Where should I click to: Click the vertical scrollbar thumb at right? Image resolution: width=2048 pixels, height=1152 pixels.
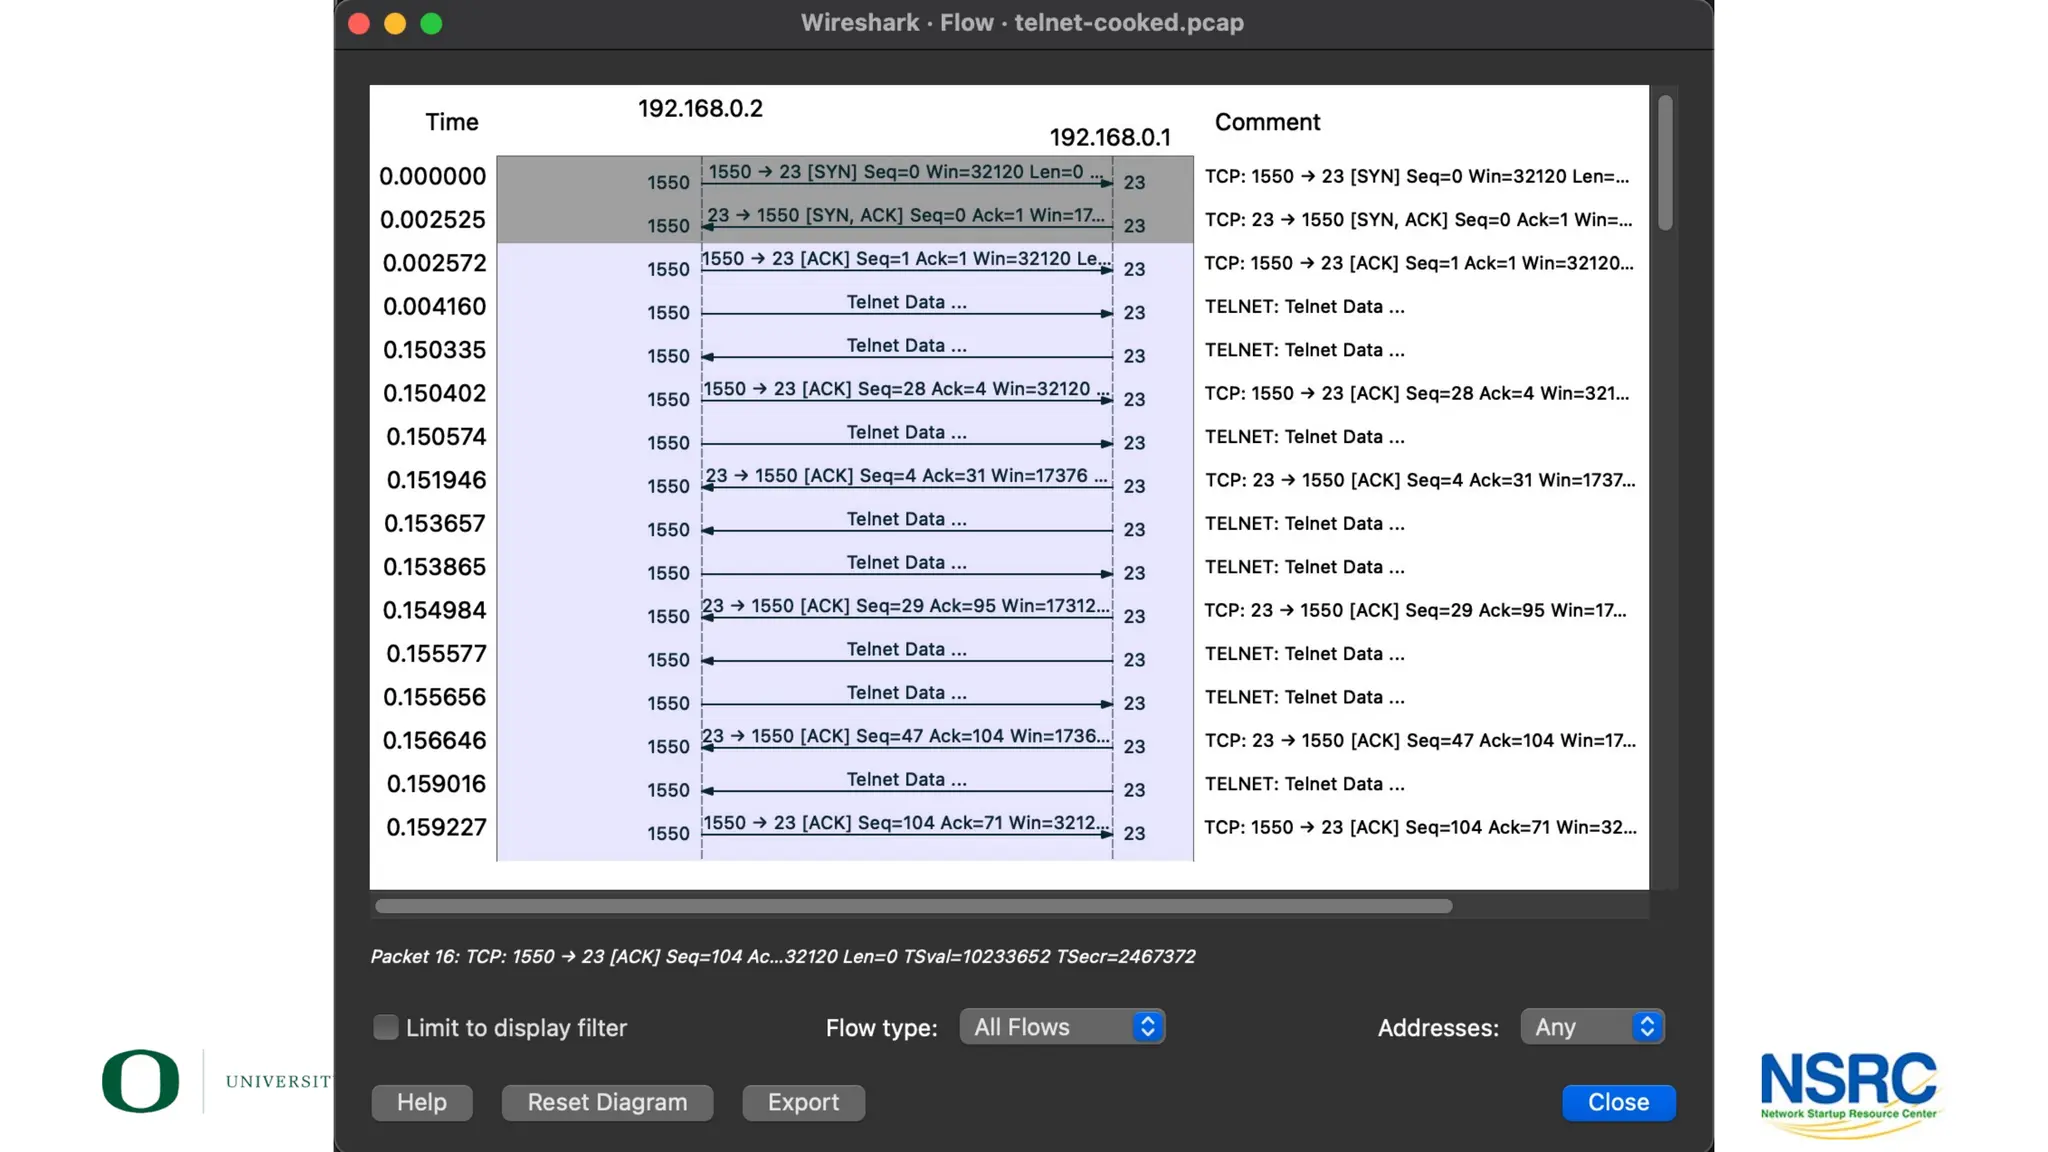pyautogui.click(x=1664, y=162)
